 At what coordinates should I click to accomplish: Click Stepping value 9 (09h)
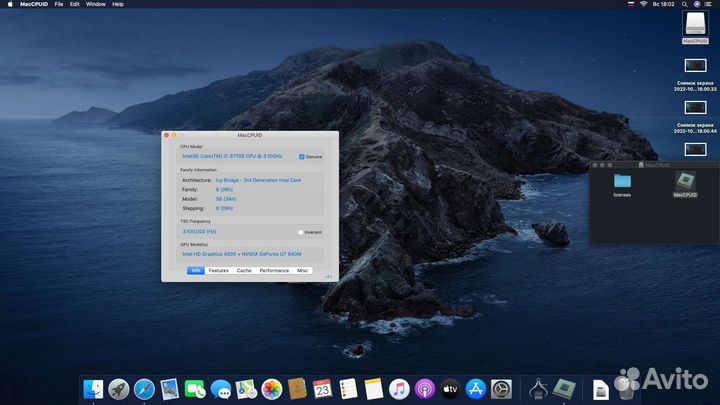point(224,208)
